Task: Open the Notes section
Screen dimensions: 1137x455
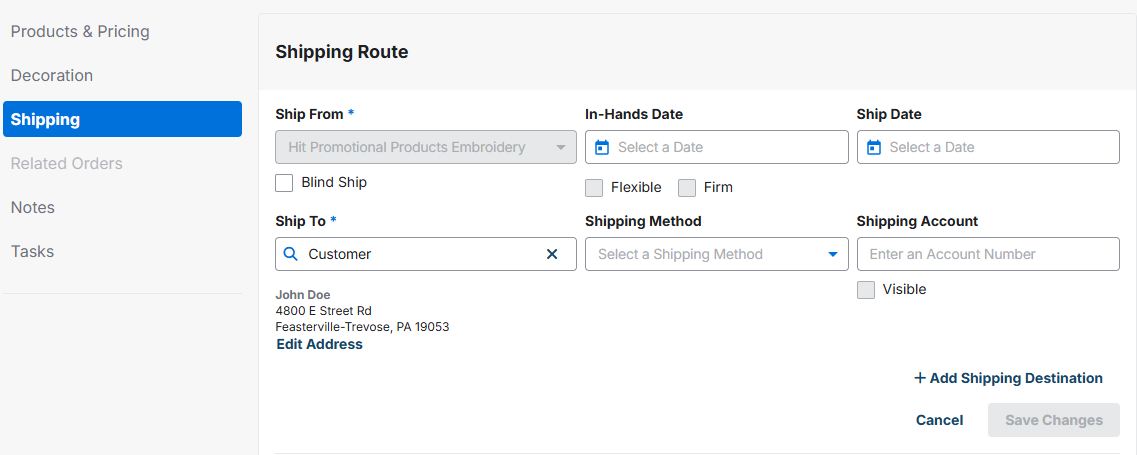Action: [33, 207]
